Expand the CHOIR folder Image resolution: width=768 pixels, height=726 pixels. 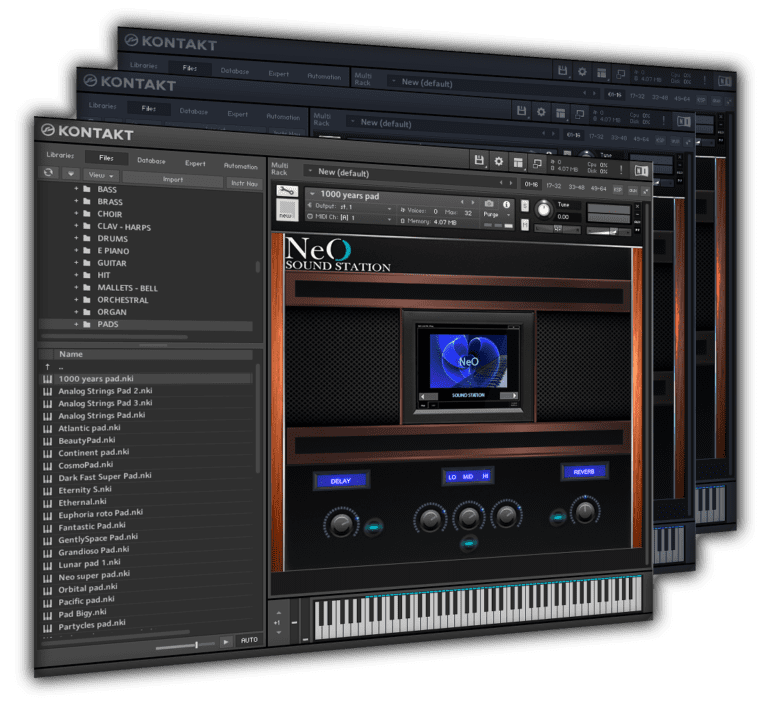(x=76, y=213)
